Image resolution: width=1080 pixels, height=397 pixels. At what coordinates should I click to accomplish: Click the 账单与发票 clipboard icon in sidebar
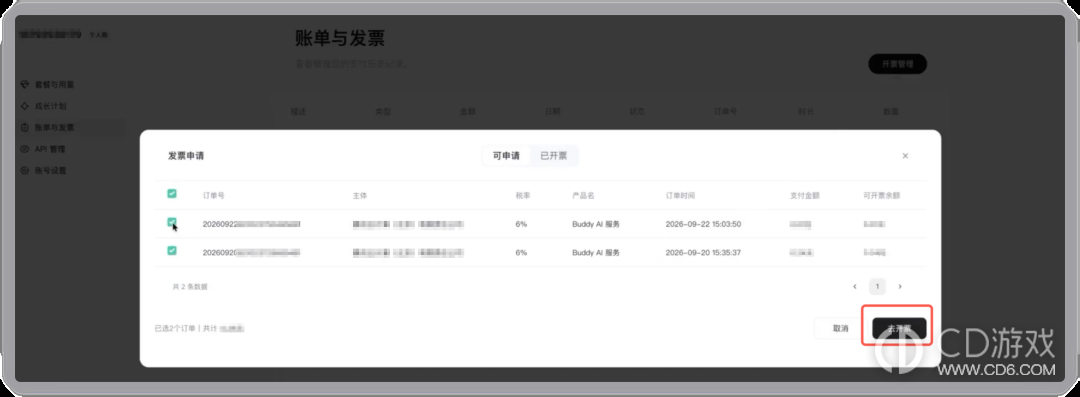[x=25, y=128]
